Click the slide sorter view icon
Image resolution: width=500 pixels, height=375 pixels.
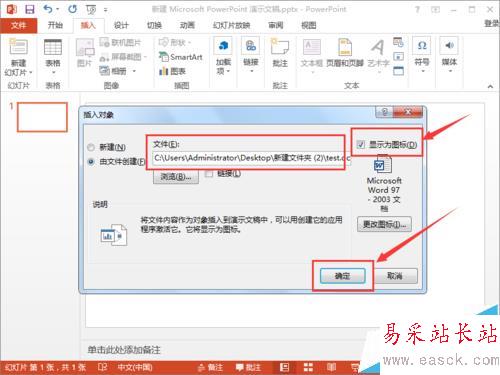coord(308,367)
